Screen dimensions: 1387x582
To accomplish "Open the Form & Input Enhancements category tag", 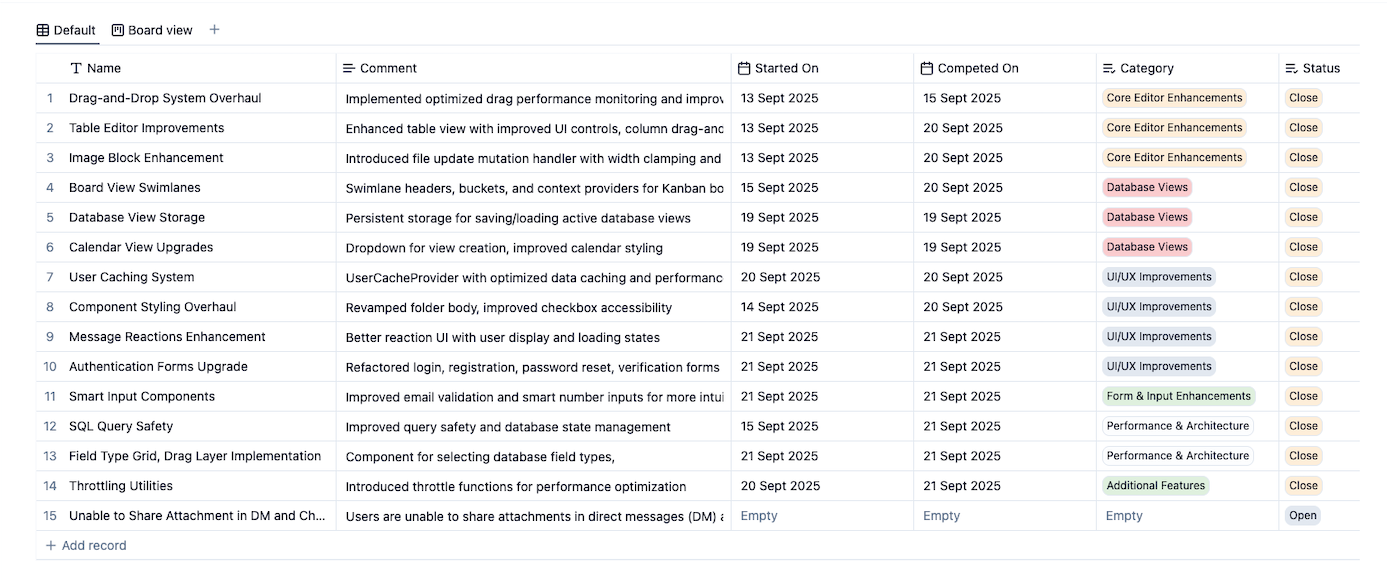I will click(x=1178, y=396).
